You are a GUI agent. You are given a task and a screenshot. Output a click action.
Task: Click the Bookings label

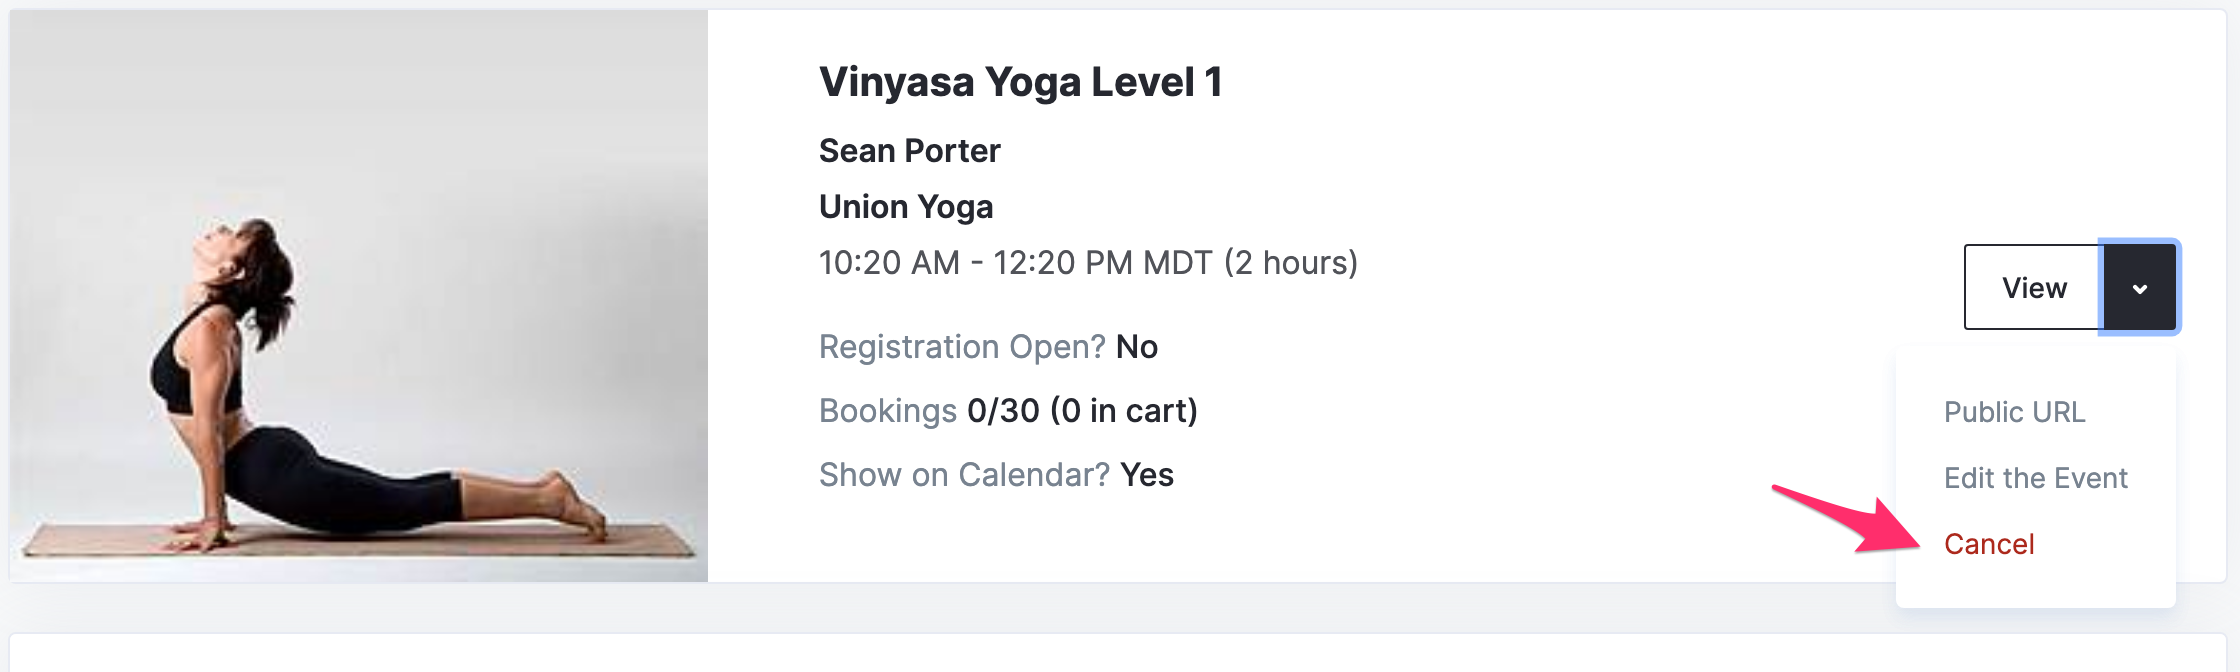(888, 411)
